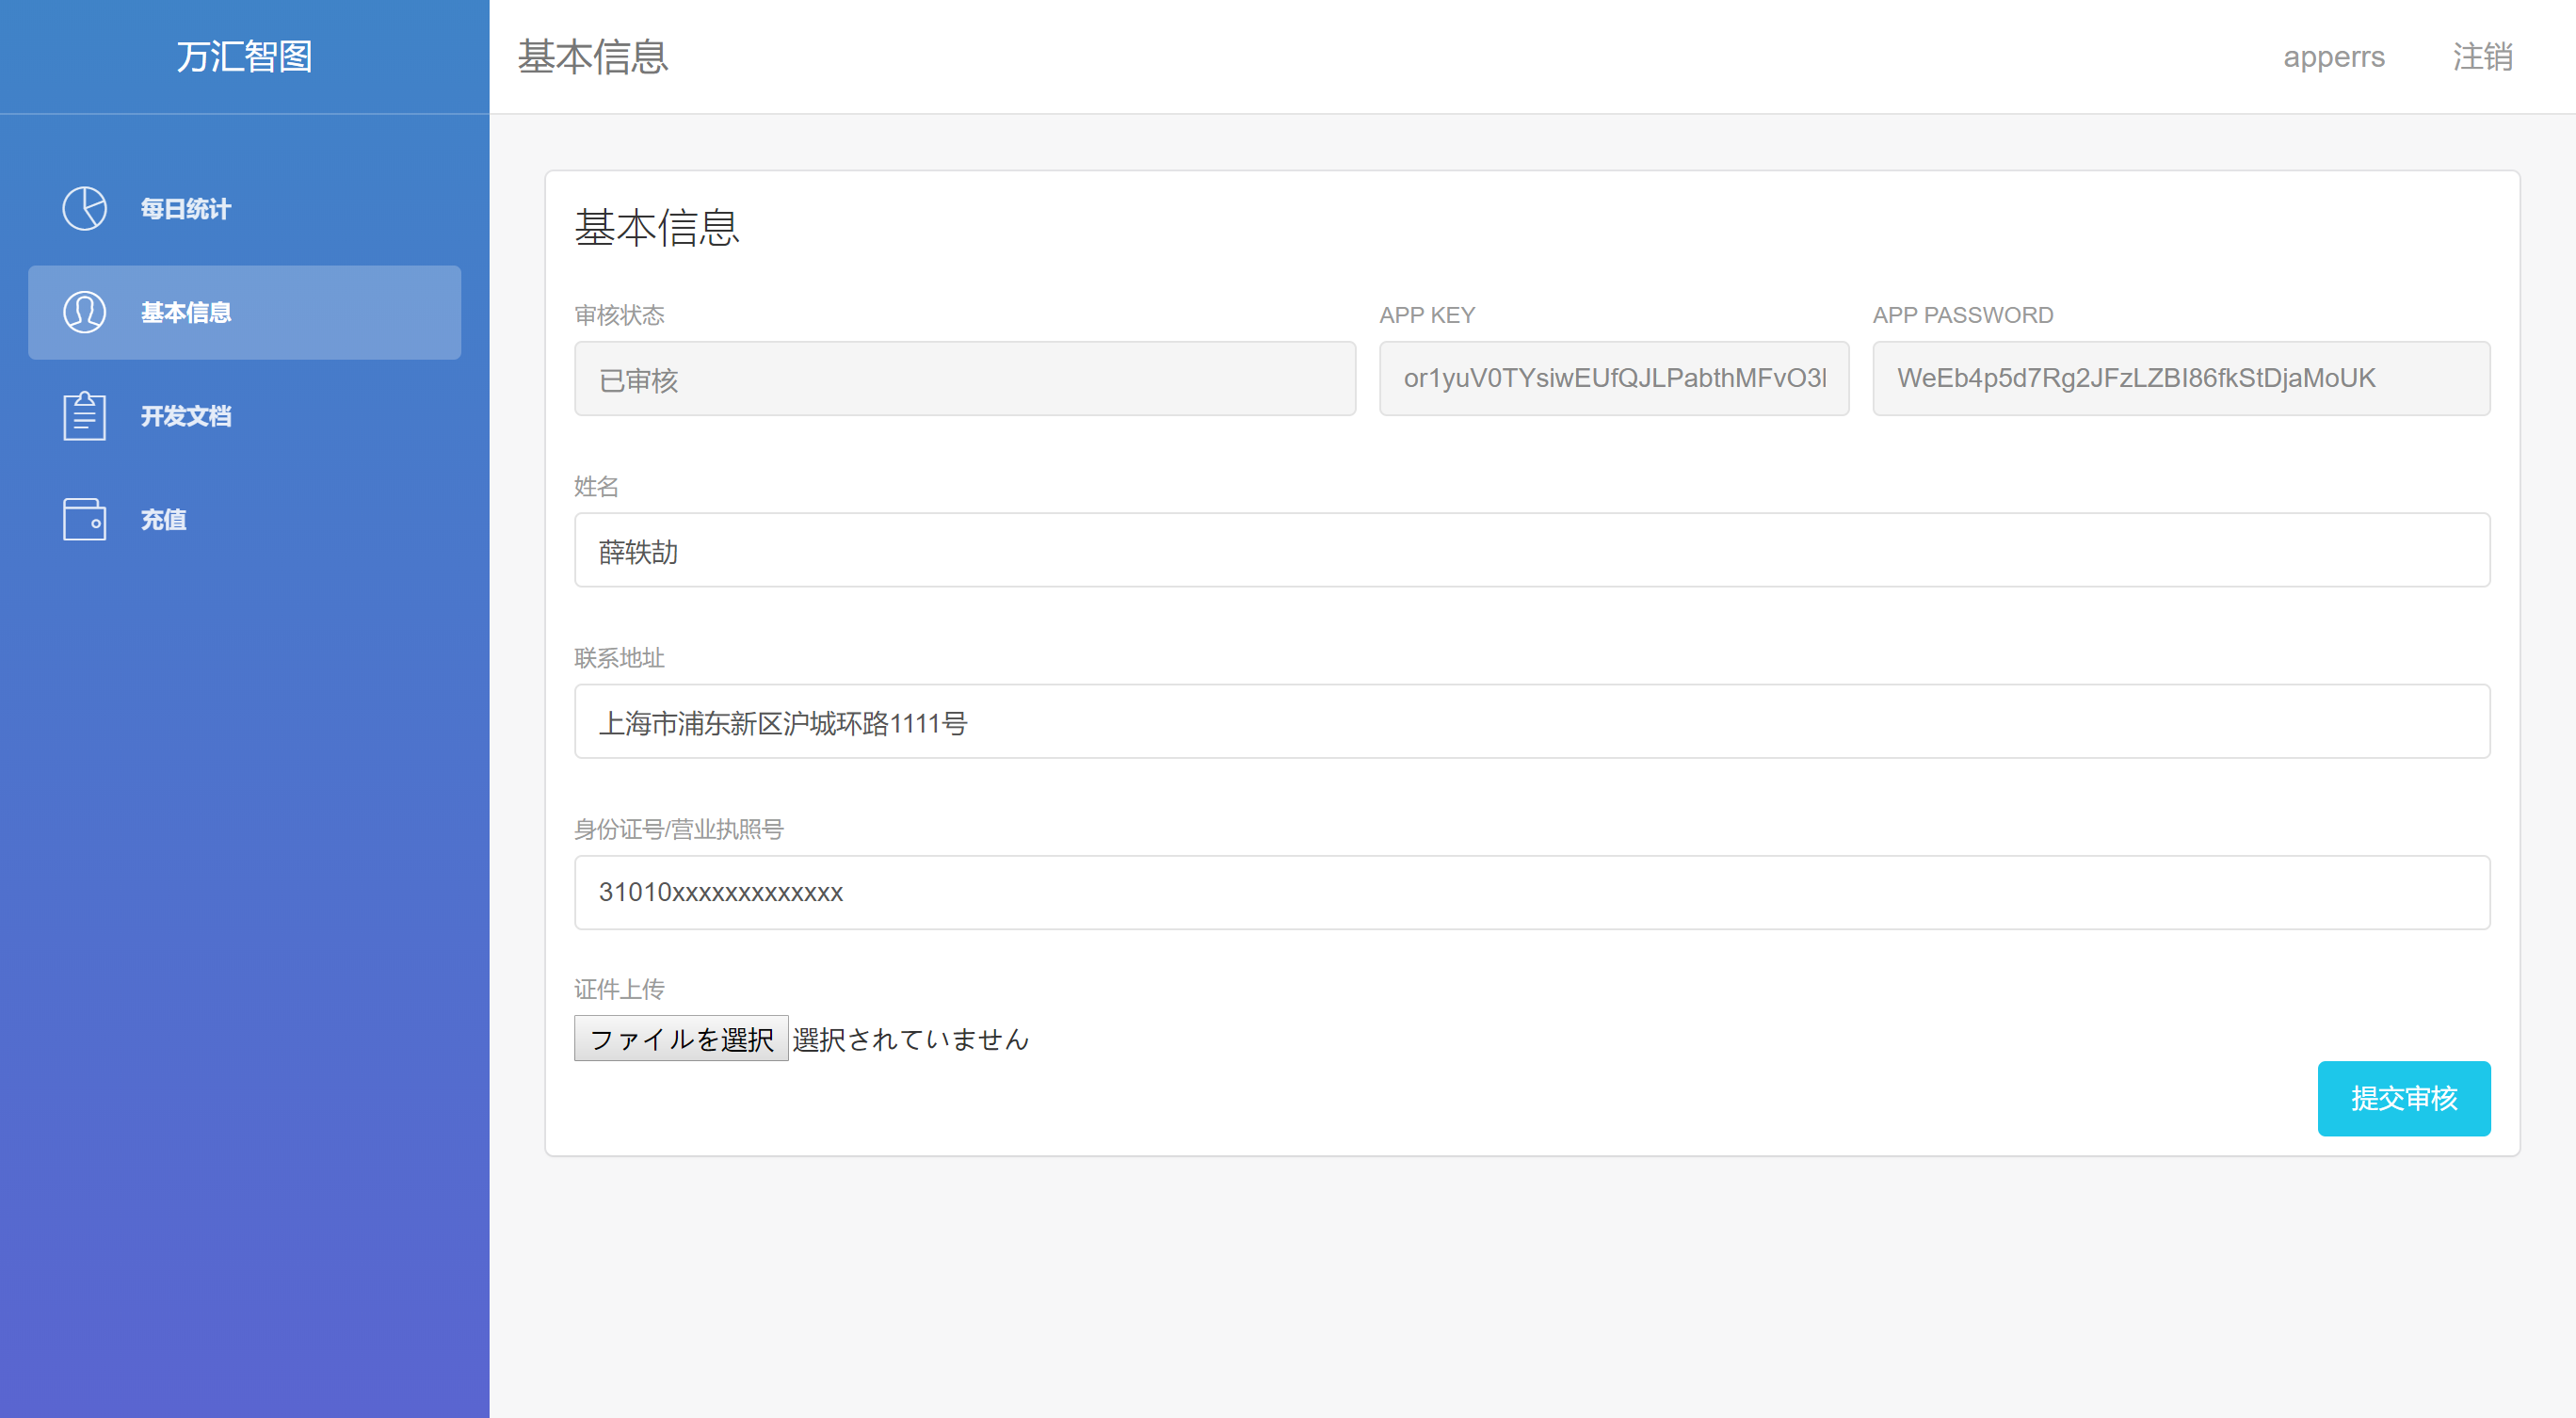Click the 万汇智图 logo title

pyautogui.click(x=244, y=57)
